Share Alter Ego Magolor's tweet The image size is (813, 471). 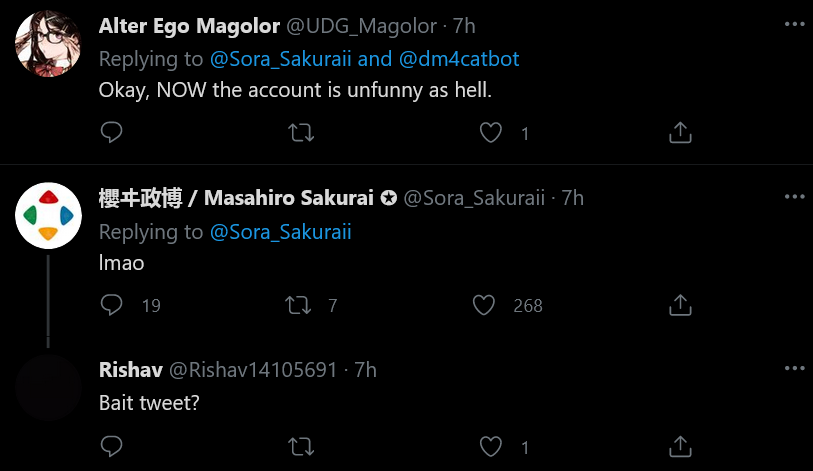click(680, 132)
